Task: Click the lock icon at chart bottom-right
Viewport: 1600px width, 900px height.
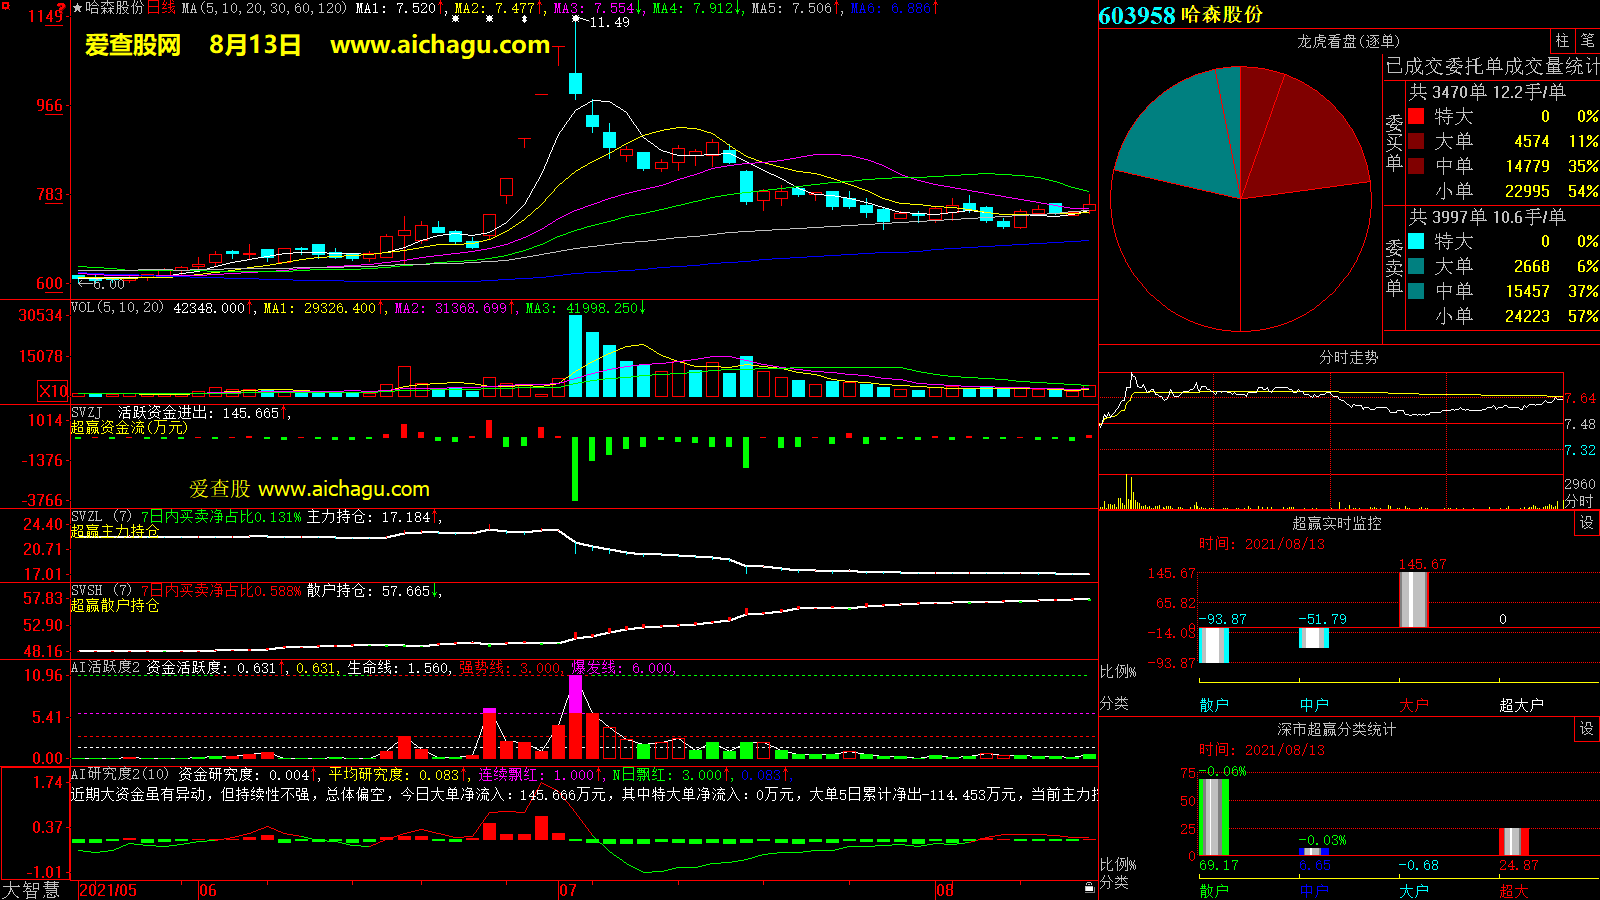Action: pos(1089,887)
